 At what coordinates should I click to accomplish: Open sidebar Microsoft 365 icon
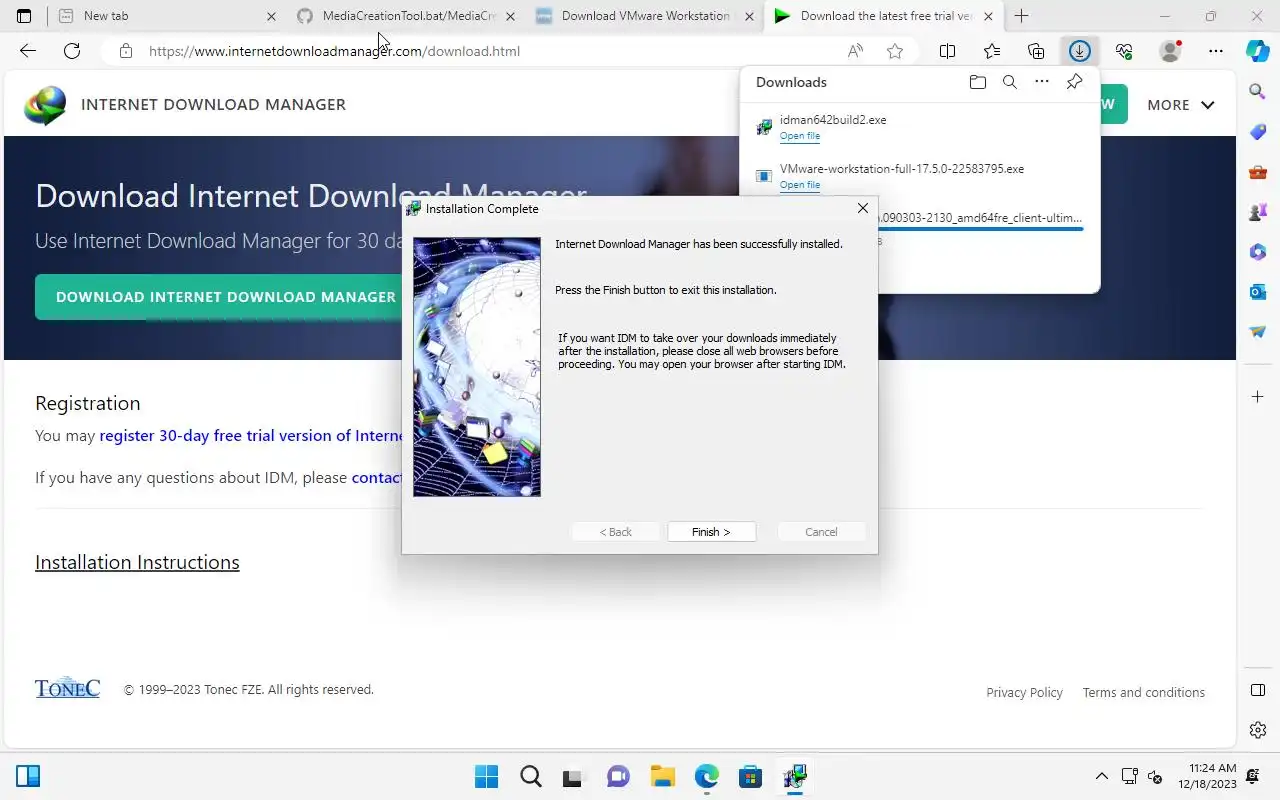pos(1258,252)
